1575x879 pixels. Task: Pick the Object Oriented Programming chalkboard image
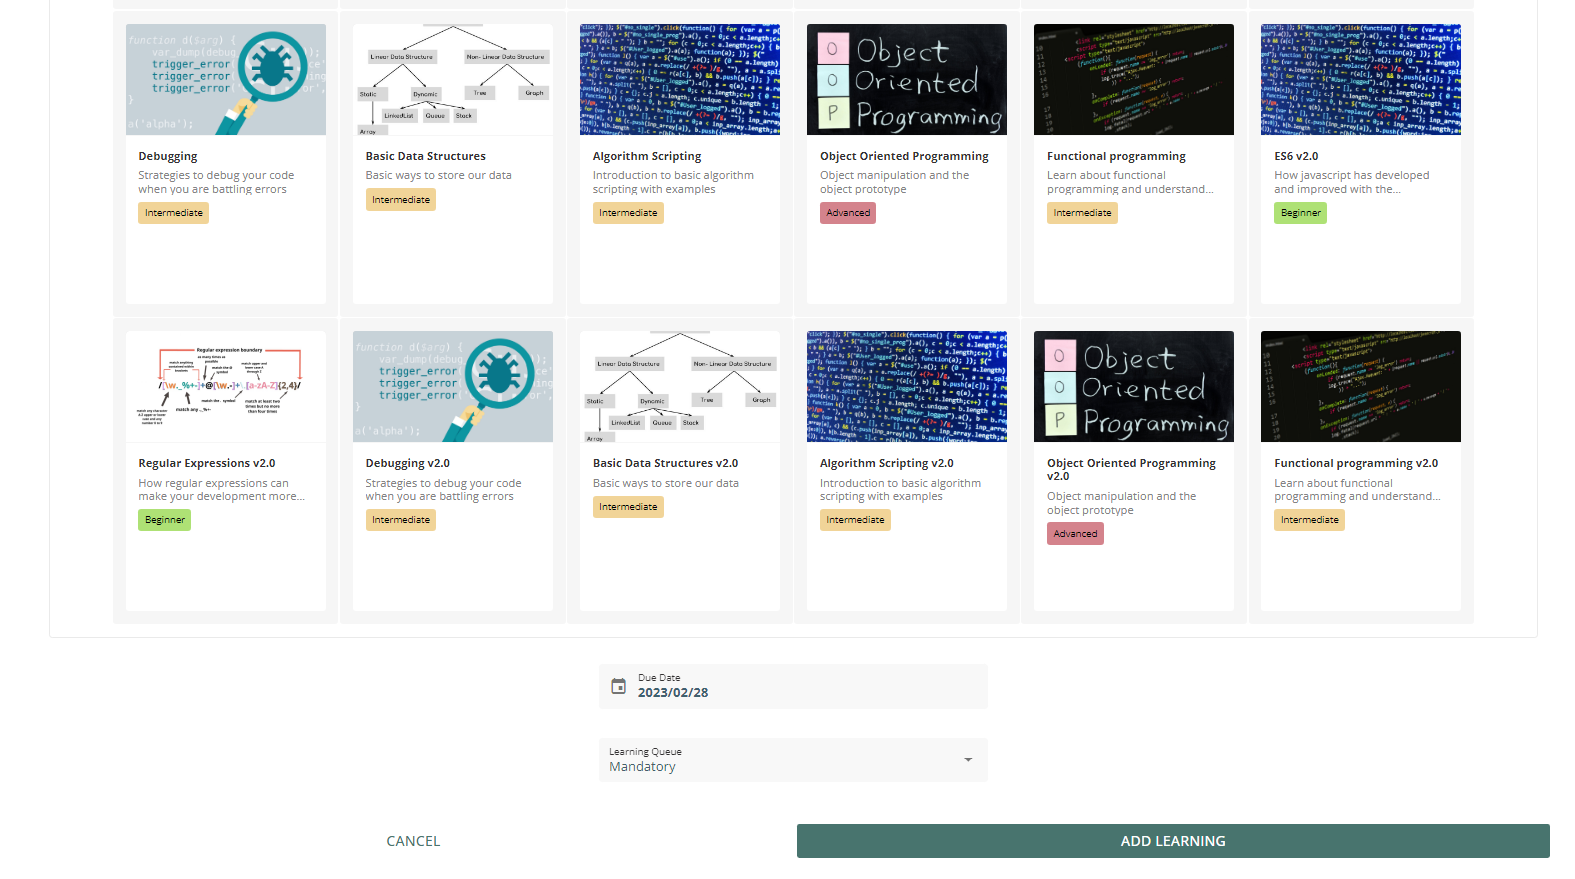tap(907, 80)
